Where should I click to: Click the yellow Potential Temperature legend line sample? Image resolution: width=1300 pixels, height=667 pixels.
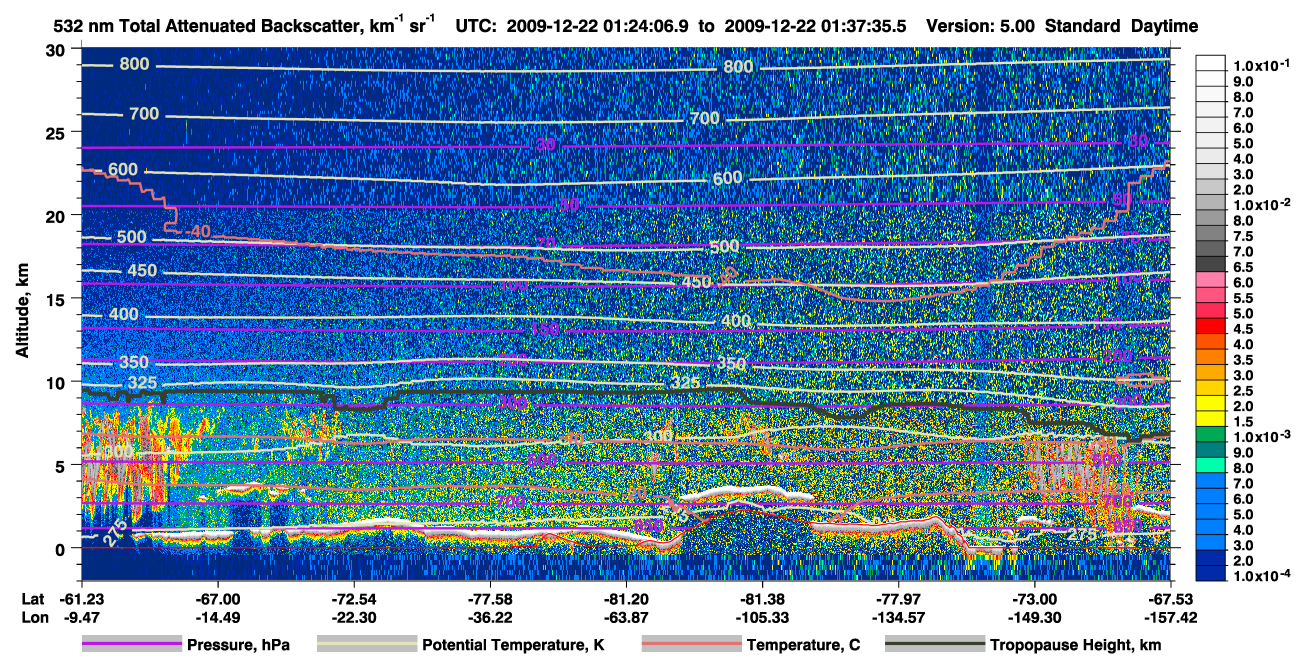tap(366, 645)
